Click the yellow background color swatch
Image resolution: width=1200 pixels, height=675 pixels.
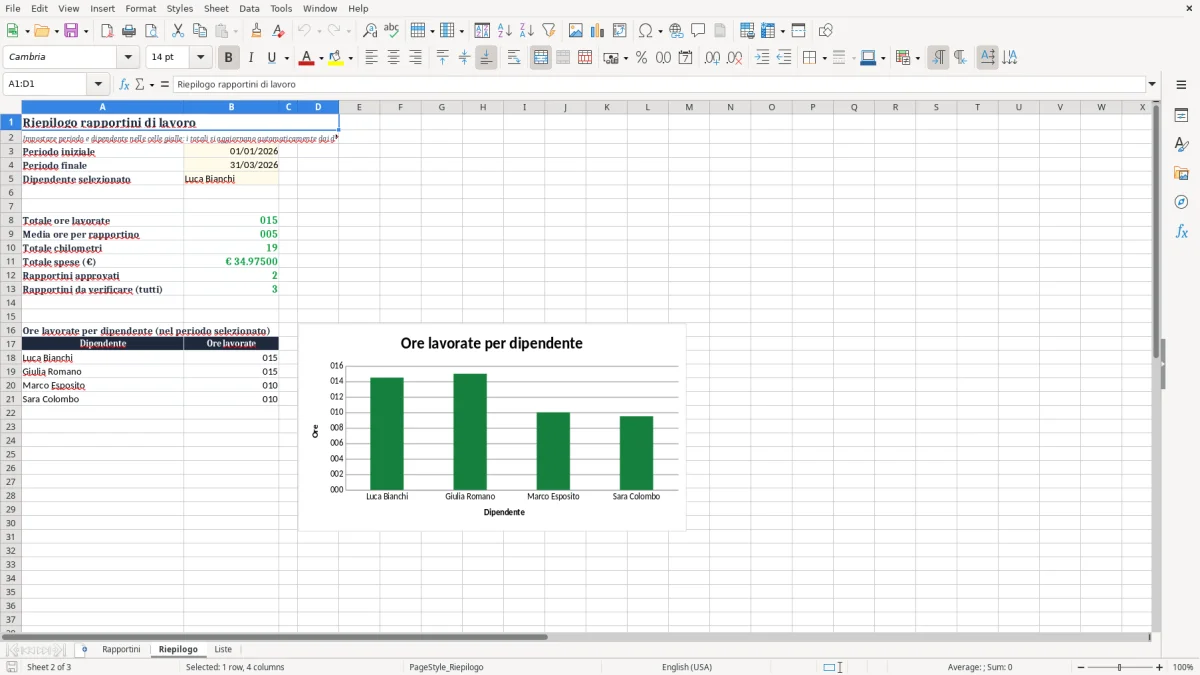[336, 58]
